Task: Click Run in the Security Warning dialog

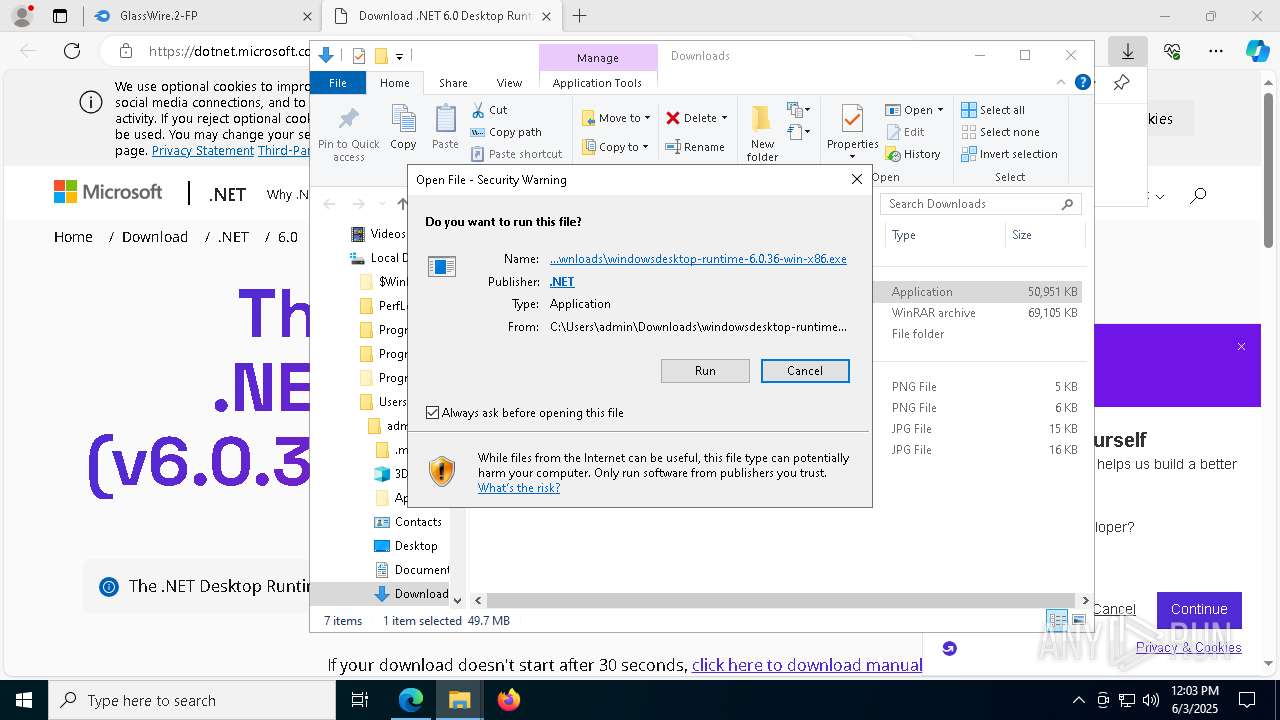Action: click(705, 371)
